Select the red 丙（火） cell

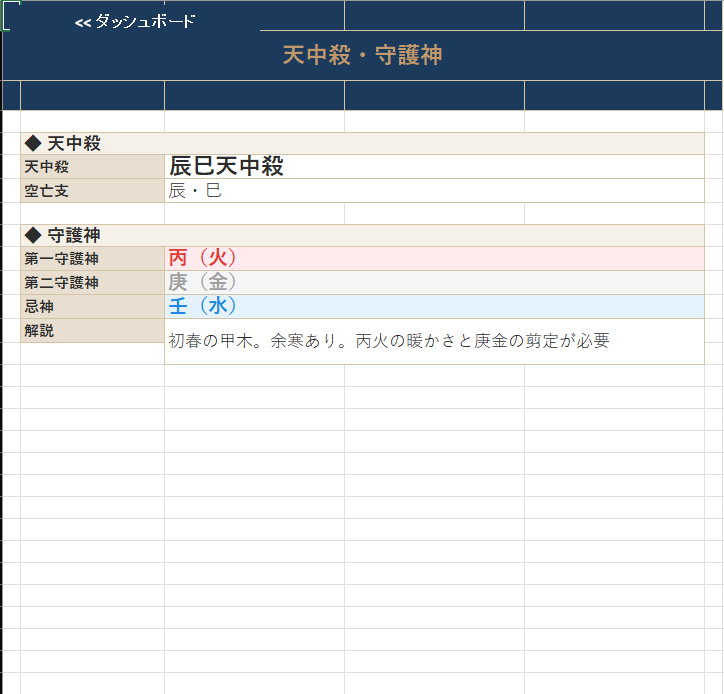[x=434, y=259]
